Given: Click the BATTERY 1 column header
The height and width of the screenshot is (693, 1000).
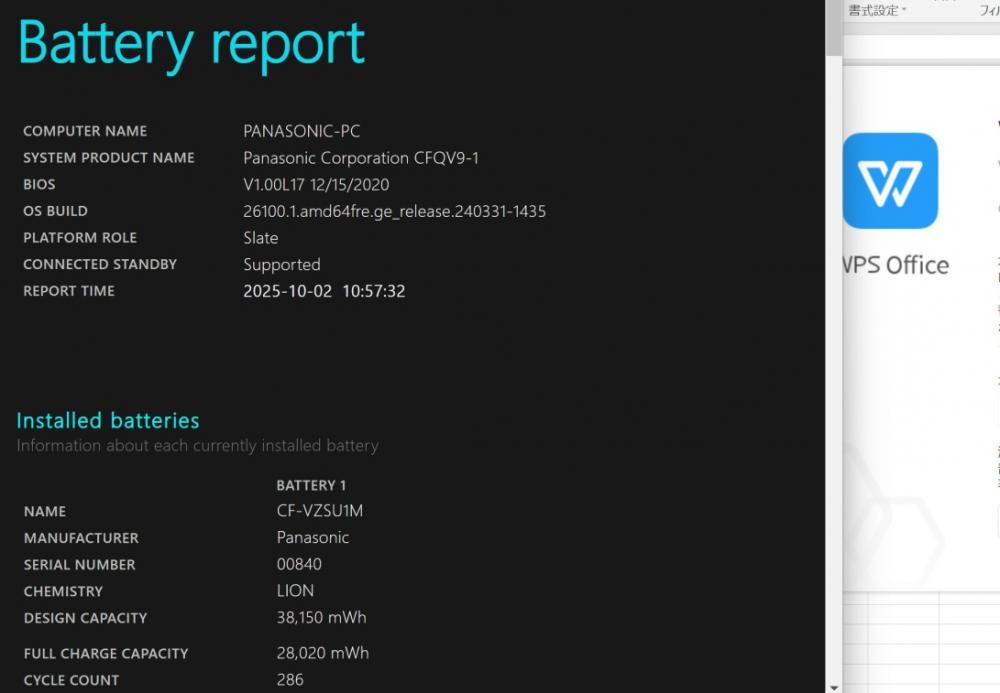Looking at the screenshot, I should click(311, 485).
